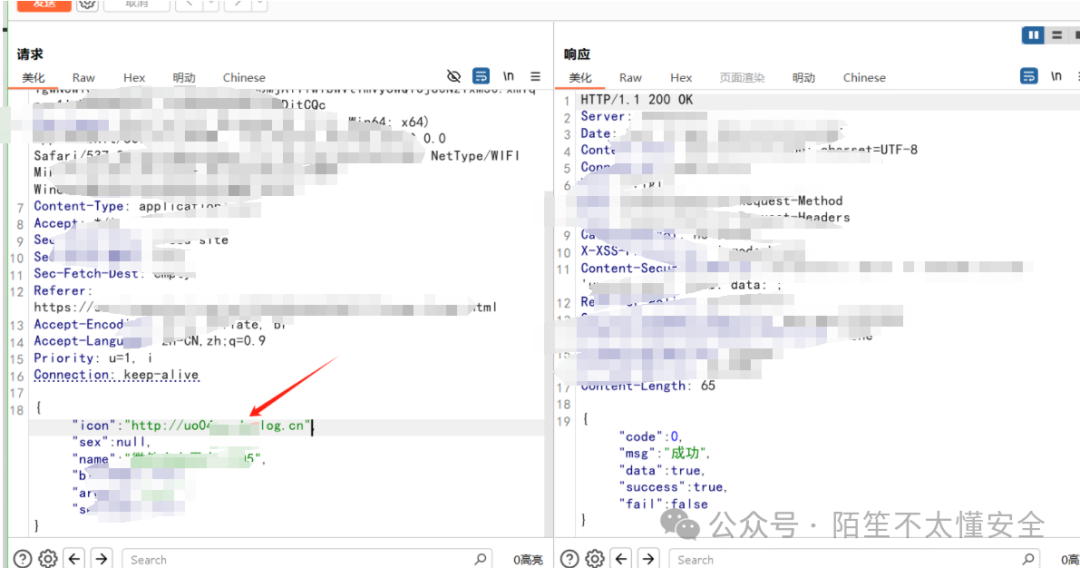Click the 请求 panel heading
1080x568 pixels.
(30, 54)
